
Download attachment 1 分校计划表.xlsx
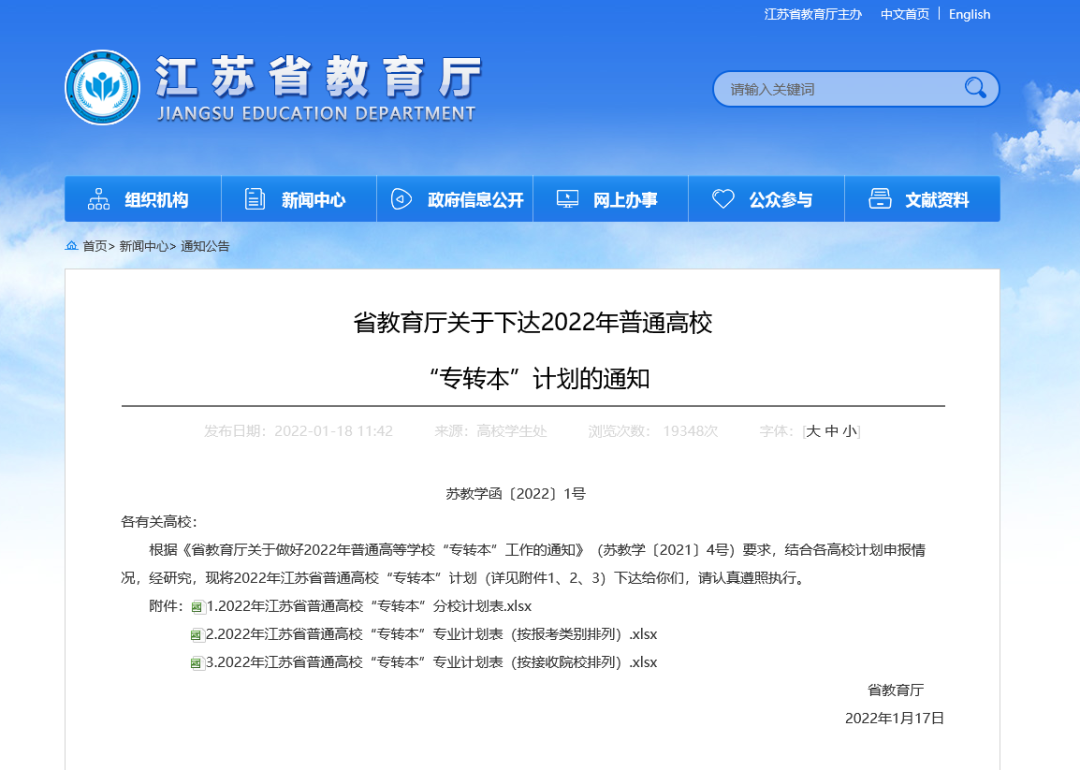[368, 606]
